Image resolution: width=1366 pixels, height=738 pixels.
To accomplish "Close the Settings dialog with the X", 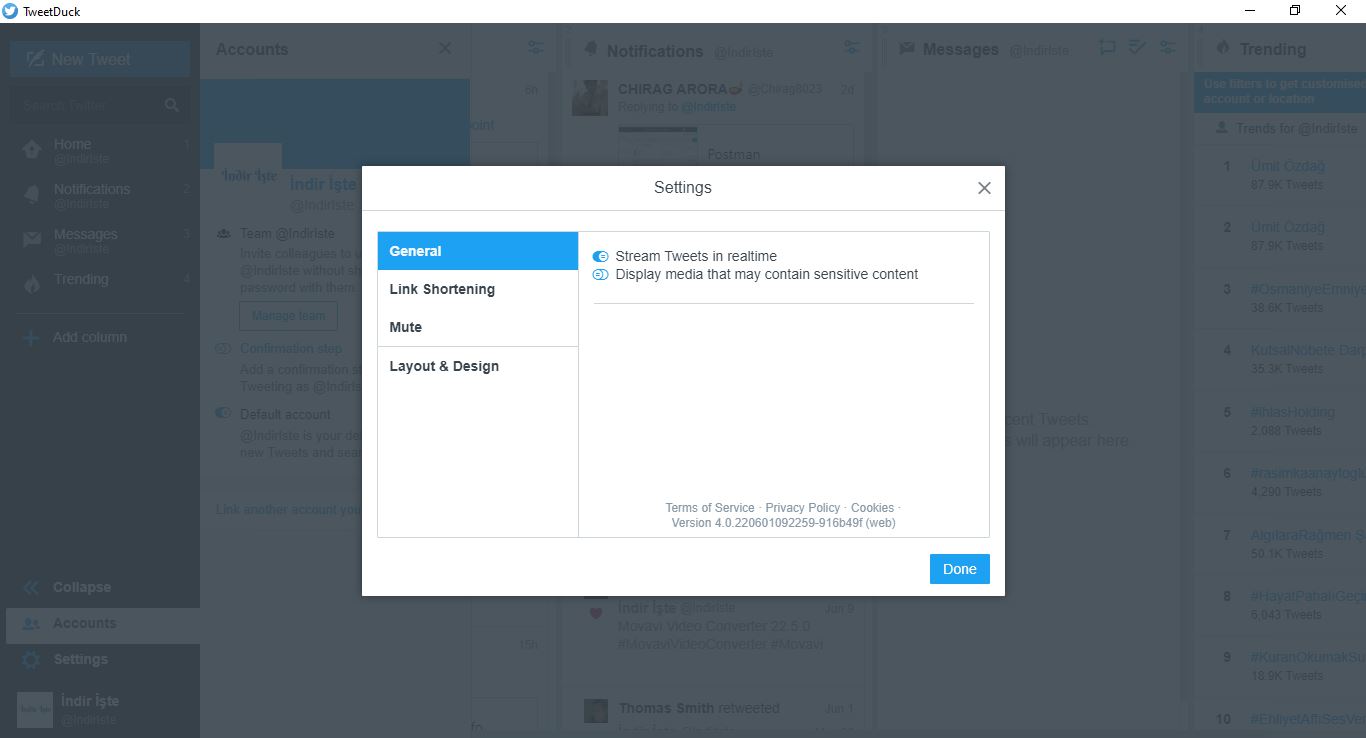I will 984,188.
